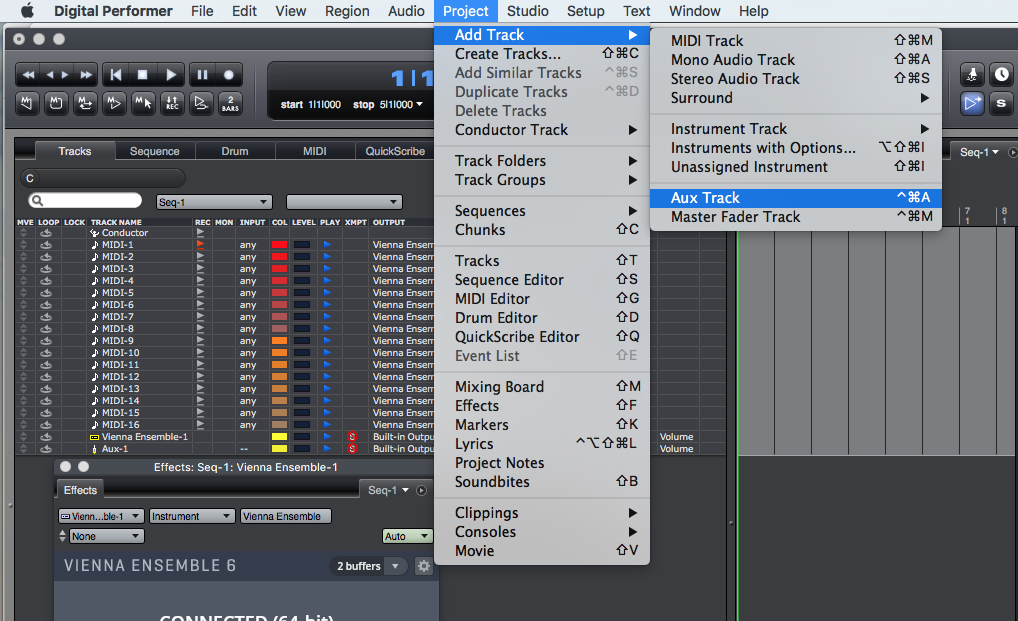Toggle the 2 Bars countoff button

click(230, 103)
